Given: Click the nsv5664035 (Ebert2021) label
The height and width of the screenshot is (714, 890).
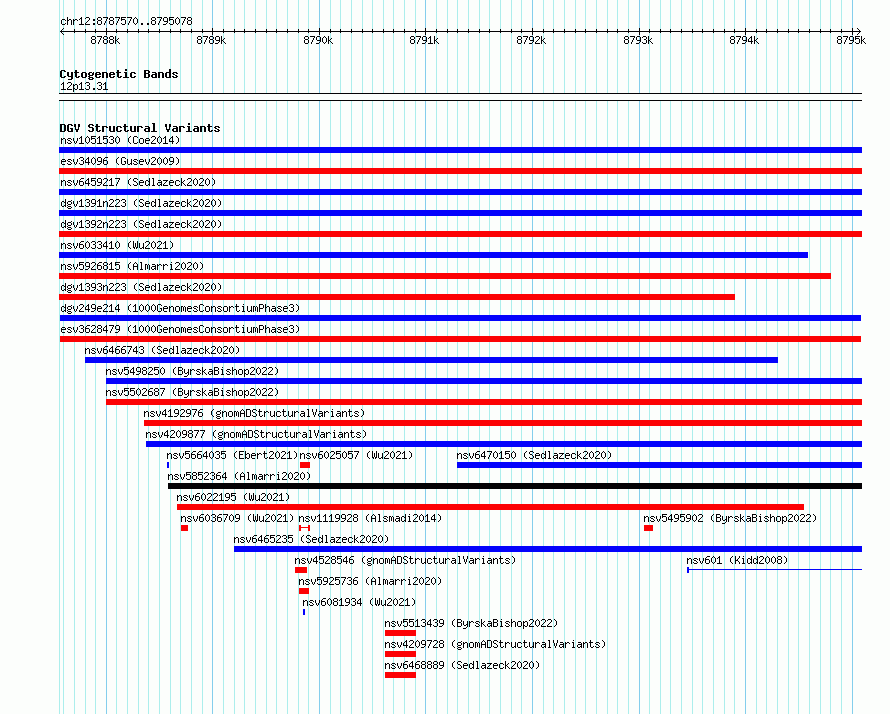Looking at the screenshot, I should [x=232, y=455].
